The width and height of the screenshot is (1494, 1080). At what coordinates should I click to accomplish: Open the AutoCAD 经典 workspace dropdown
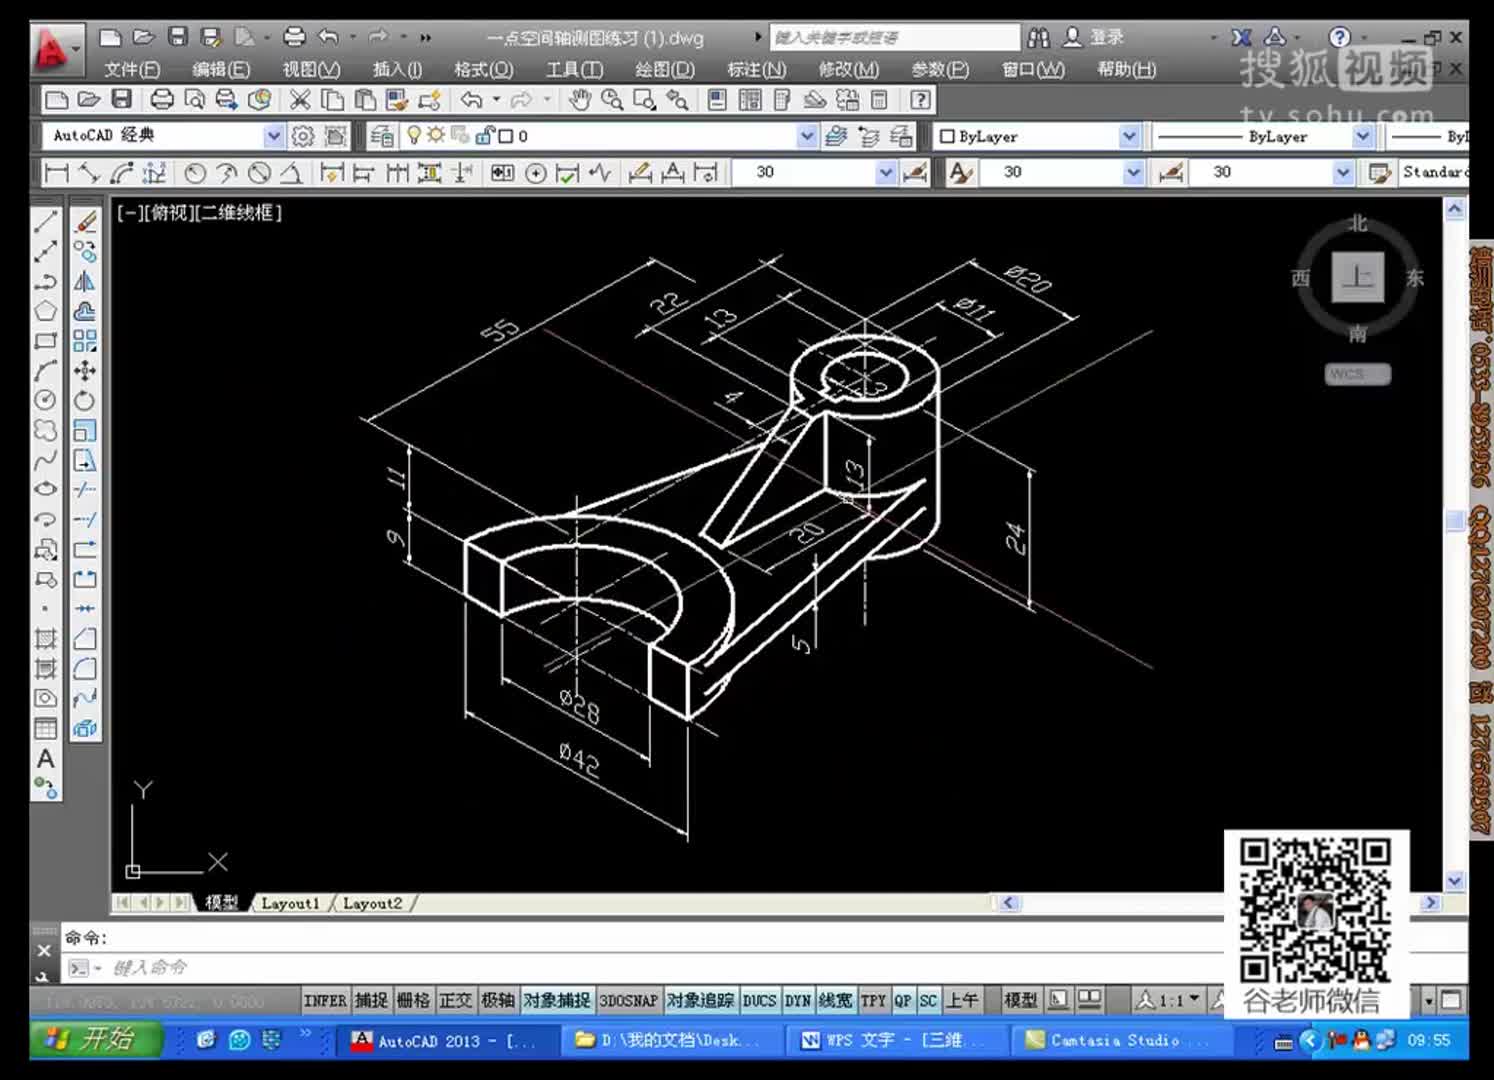click(x=272, y=136)
